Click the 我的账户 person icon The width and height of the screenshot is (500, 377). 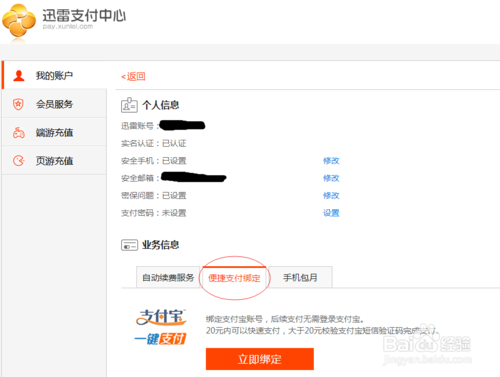pyautogui.click(x=19, y=76)
